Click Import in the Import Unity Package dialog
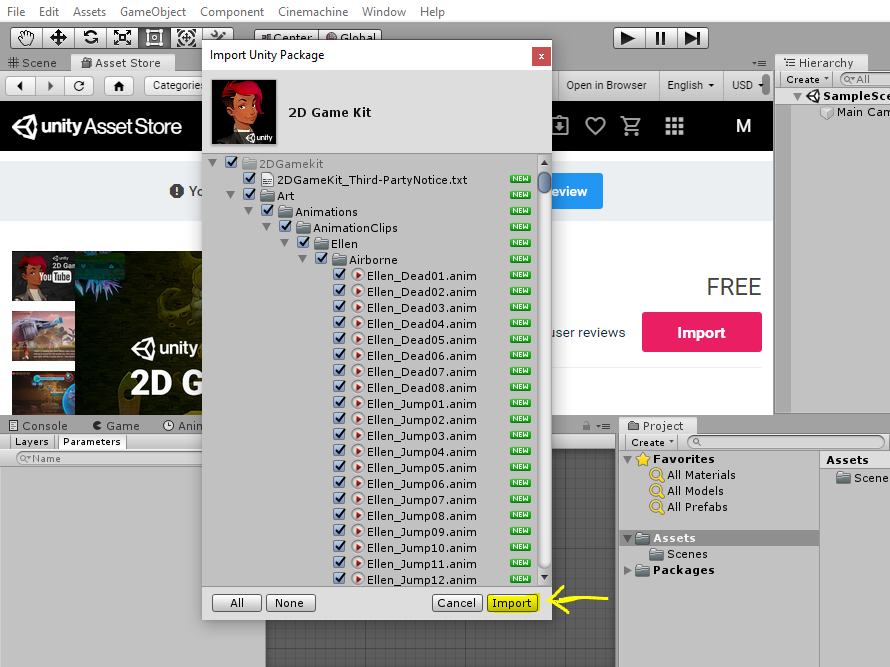The height and width of the screenshot is (667, 890). 511,603
